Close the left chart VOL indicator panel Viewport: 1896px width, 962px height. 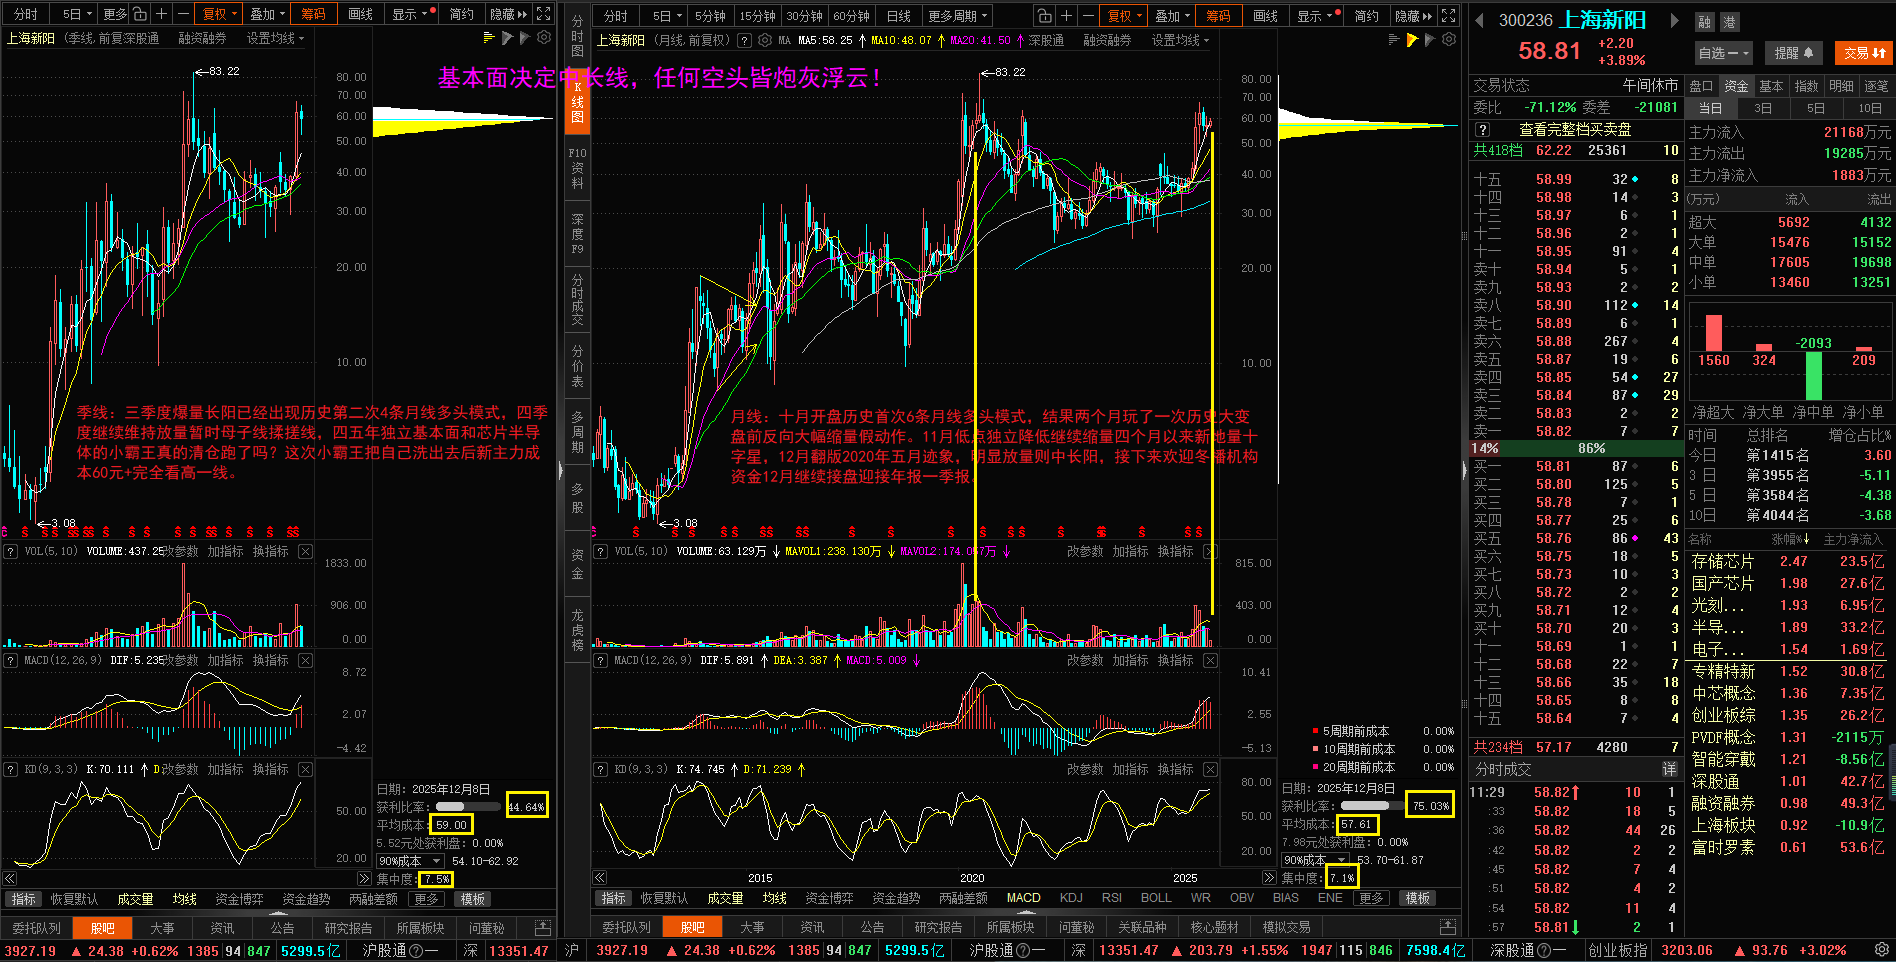(x=305, y=551)
